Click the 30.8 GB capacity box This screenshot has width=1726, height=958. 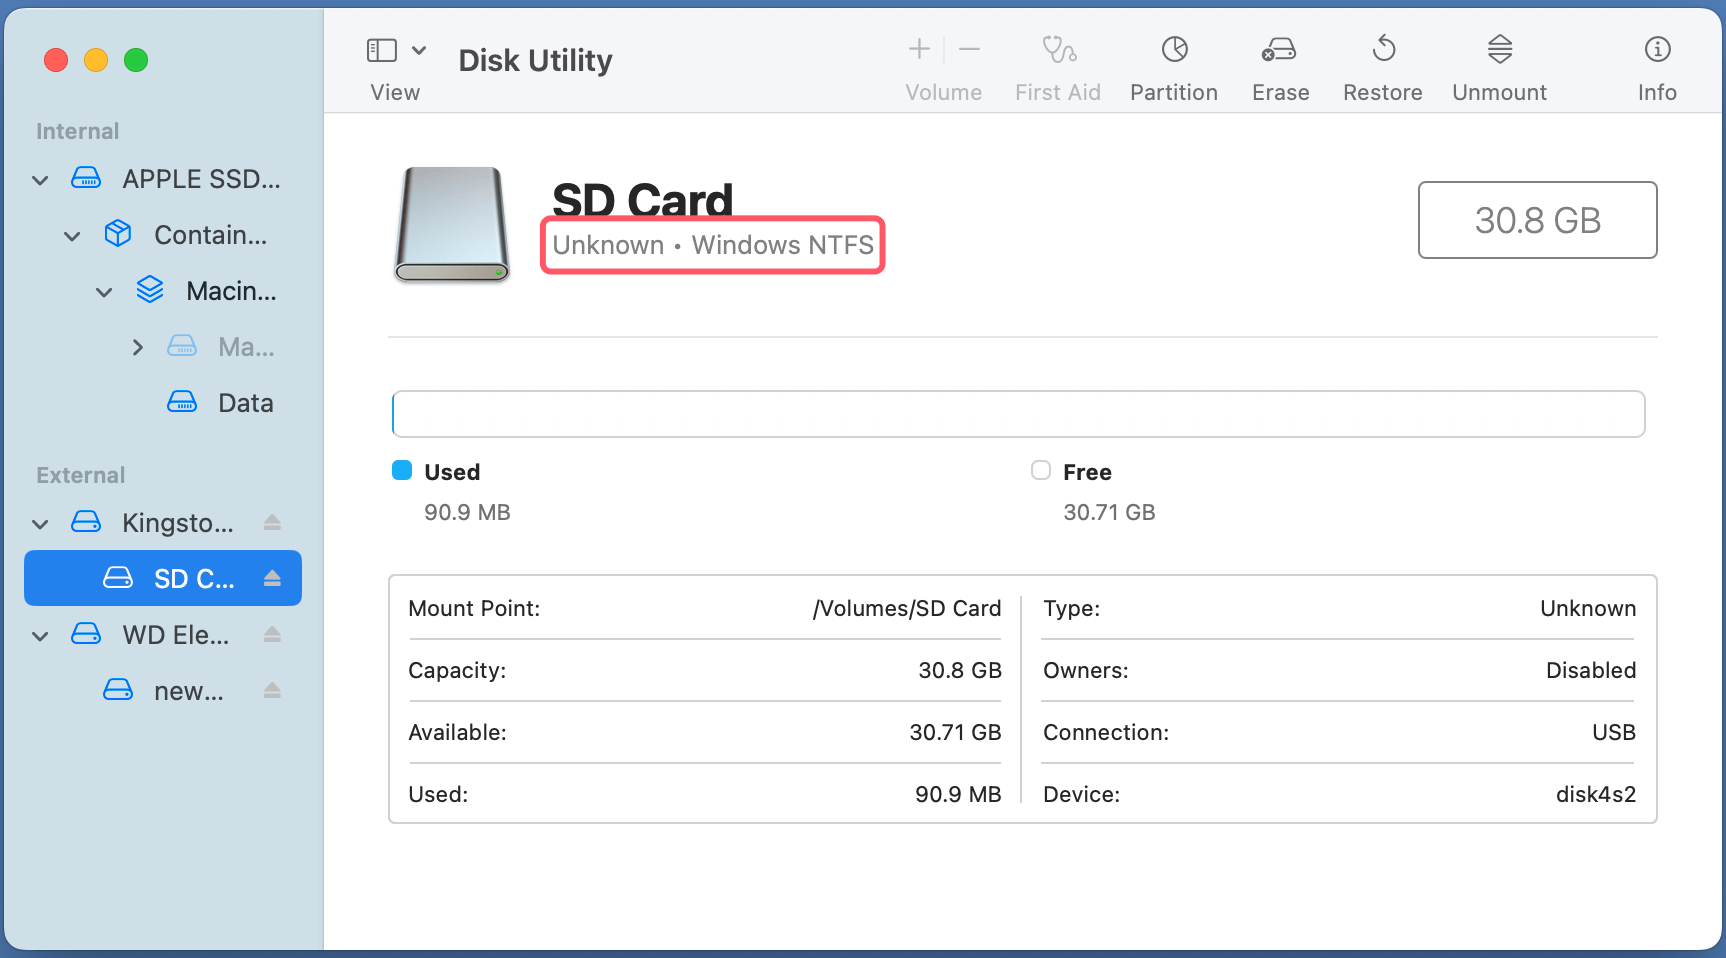(x=1537, y=220)
